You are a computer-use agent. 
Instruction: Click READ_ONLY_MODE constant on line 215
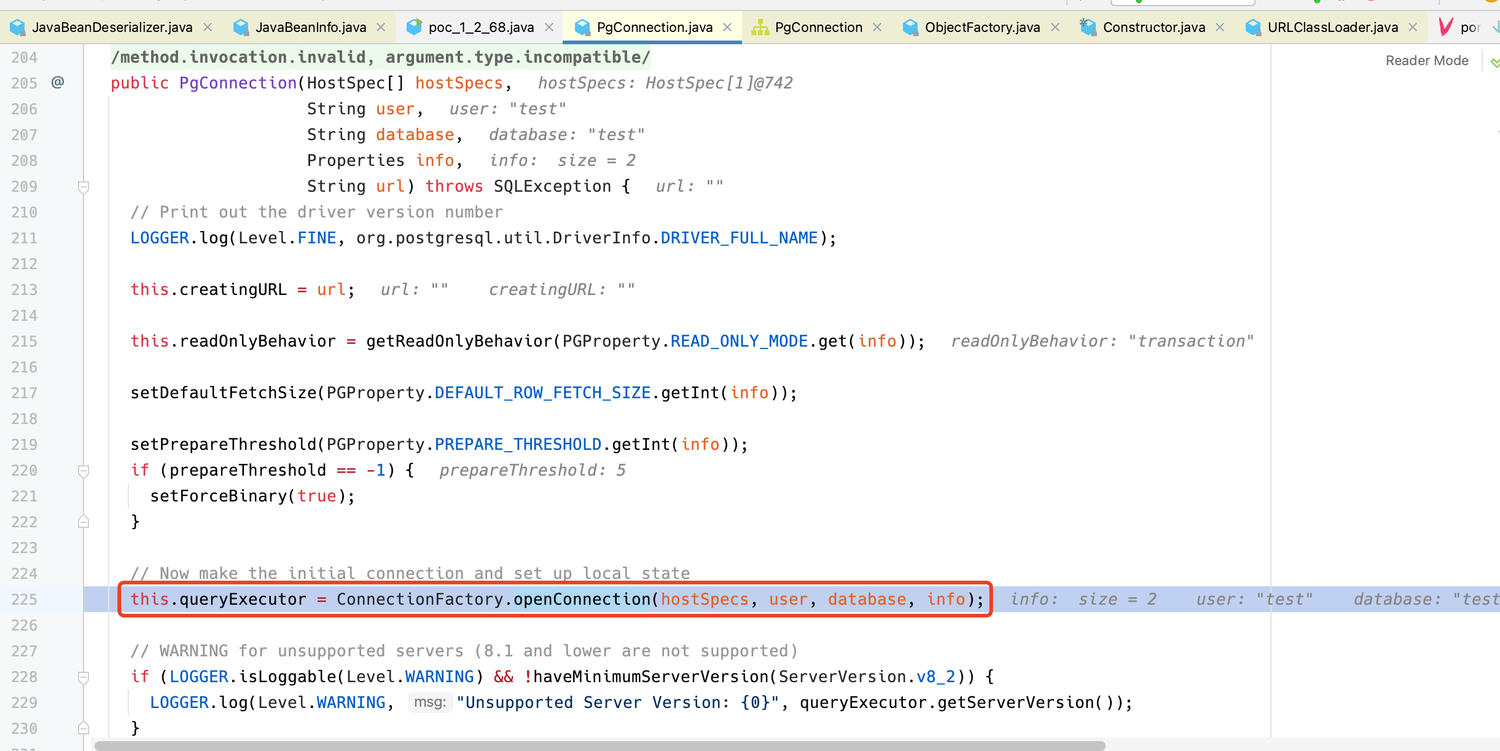point(739,341)
